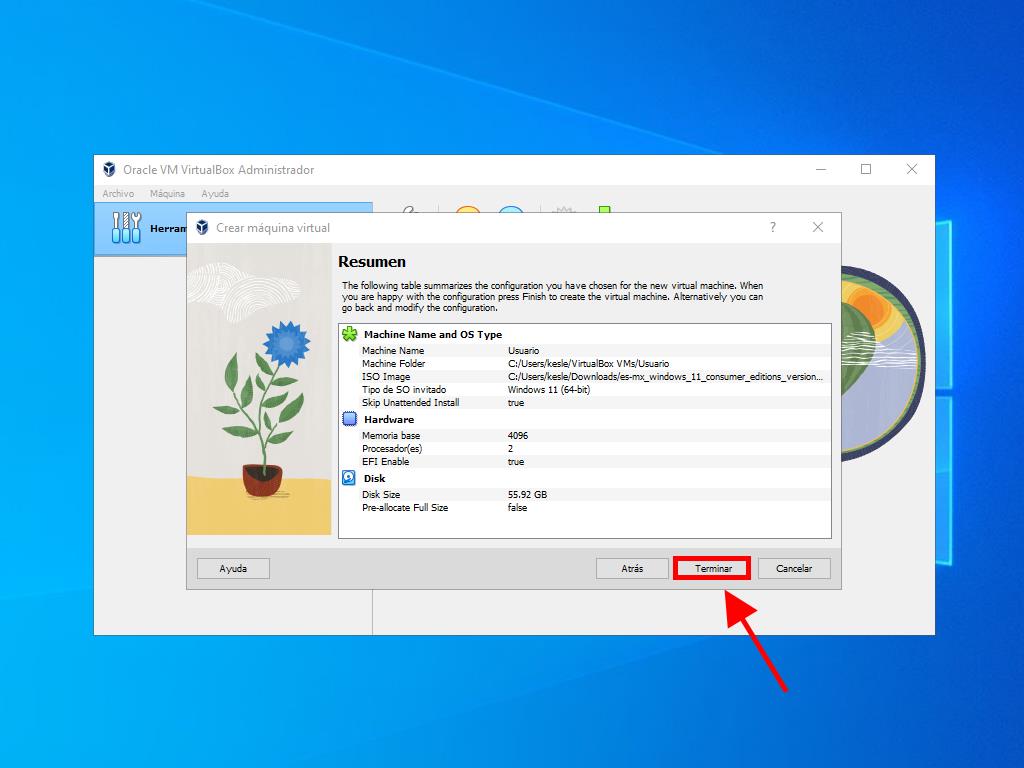Select the ISO Image row
The width and height of the screenshot is (1024, 768).
tap(590, 377)
